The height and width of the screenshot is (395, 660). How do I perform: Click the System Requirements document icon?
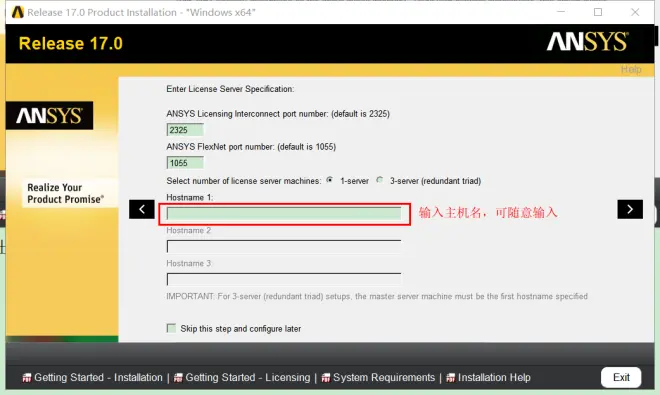point(326,378)
